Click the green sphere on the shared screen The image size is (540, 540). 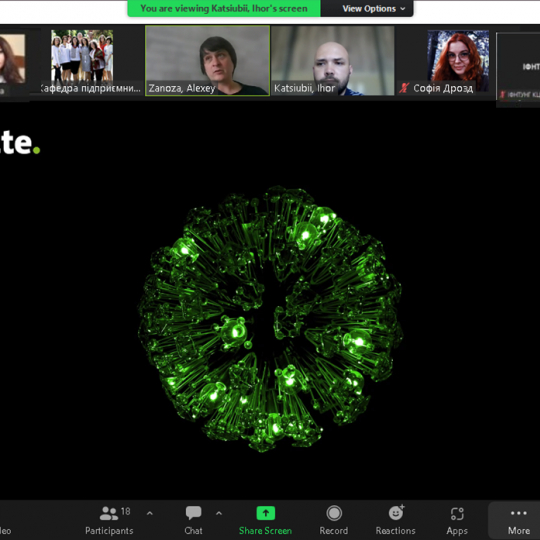tap(270, 319)
